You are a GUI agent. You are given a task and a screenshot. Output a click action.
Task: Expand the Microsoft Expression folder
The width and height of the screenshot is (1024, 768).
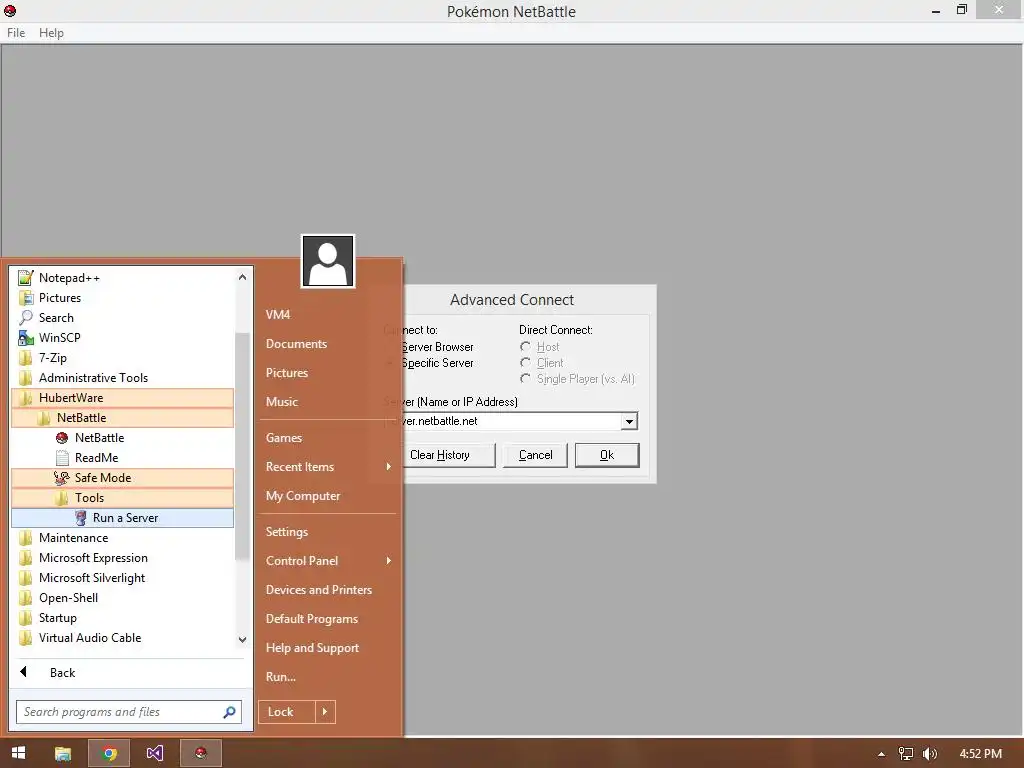click(122, 558)
